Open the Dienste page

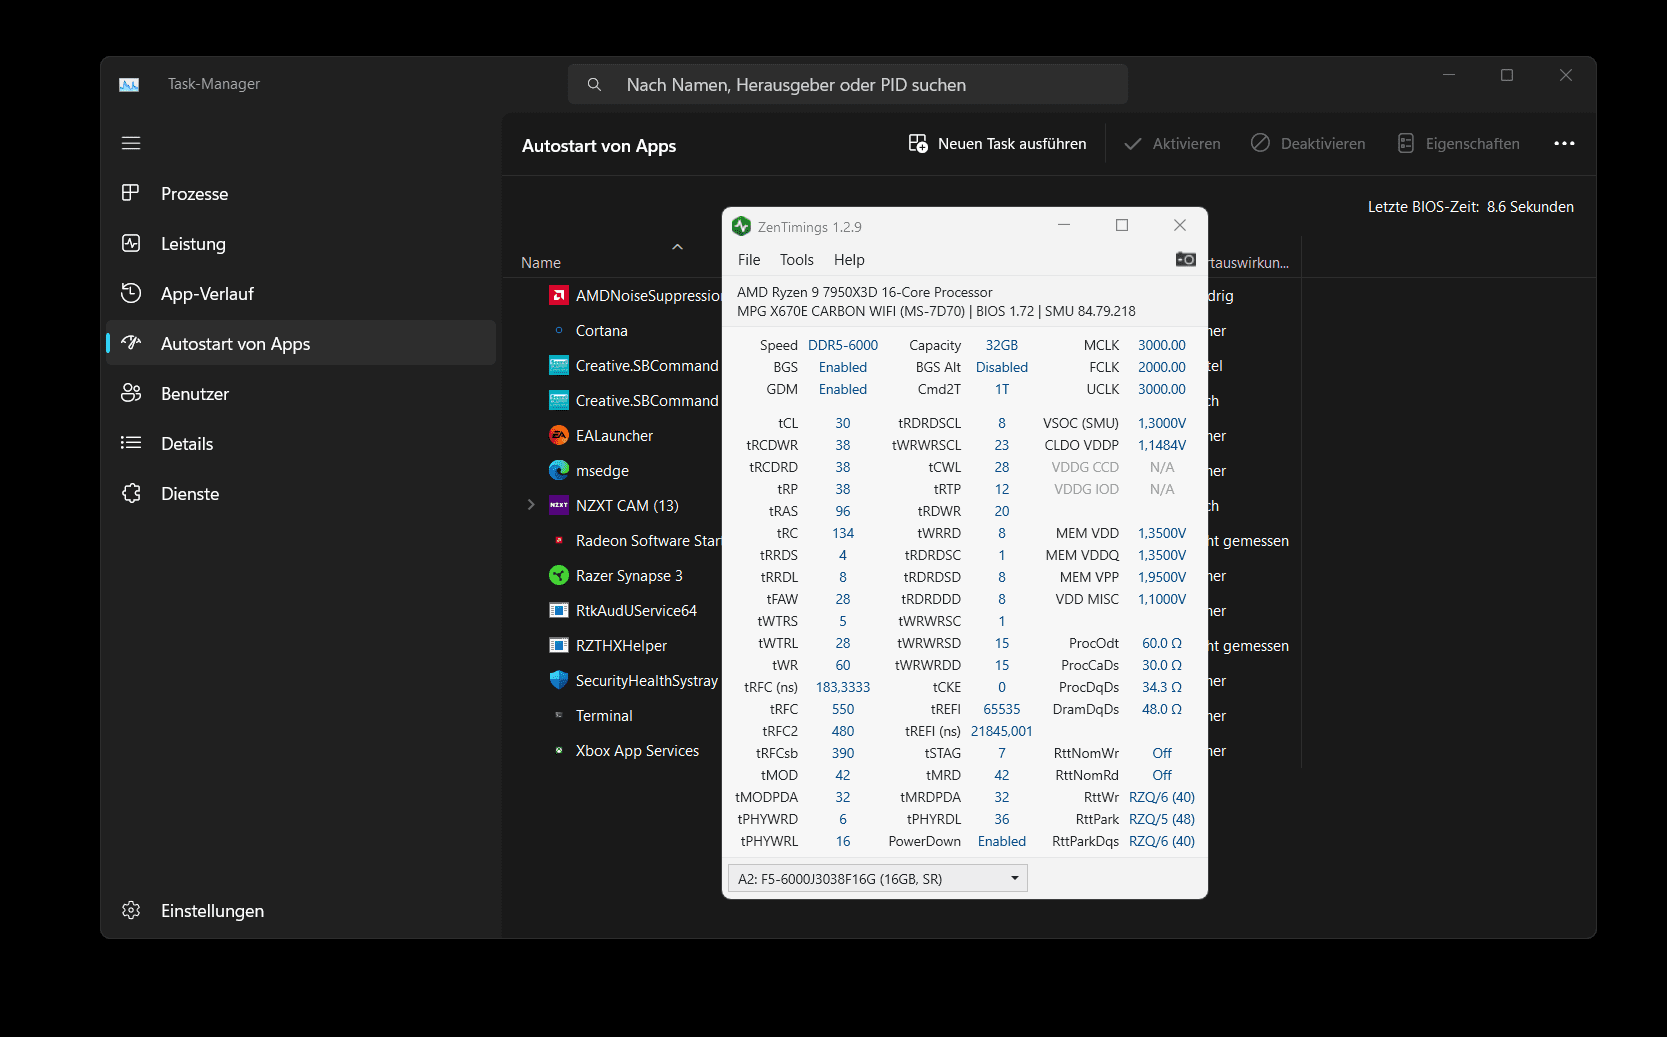point(301,494)
